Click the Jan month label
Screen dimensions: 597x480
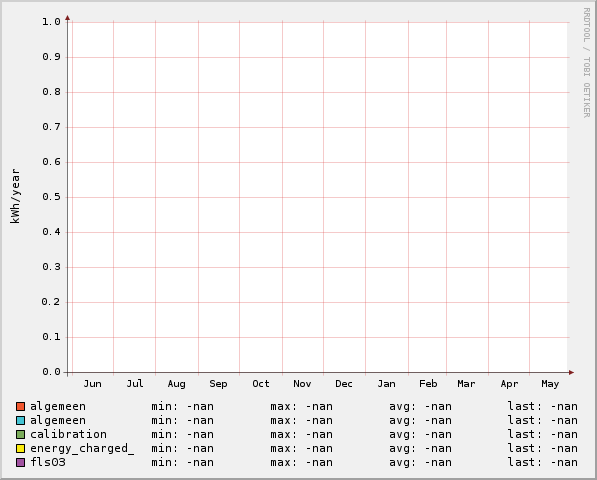tap(386, 383)
